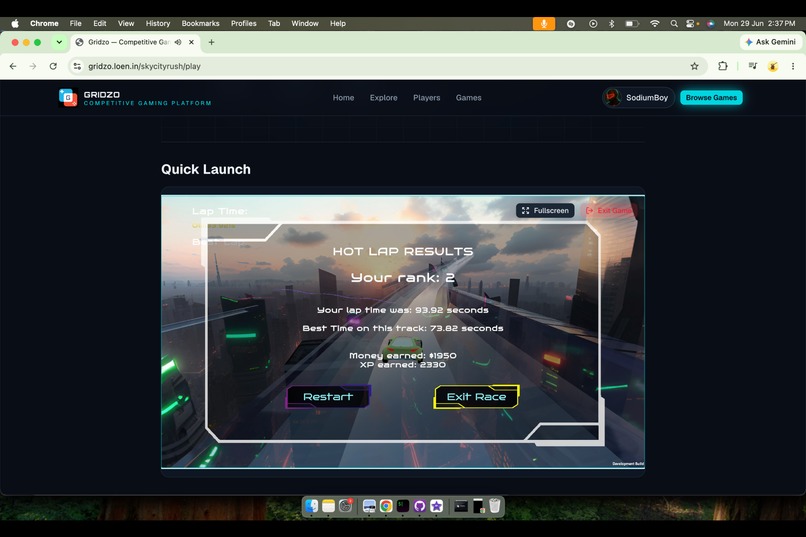Open the File menu
Screen dimensions: 806x537
coord(76,24)
